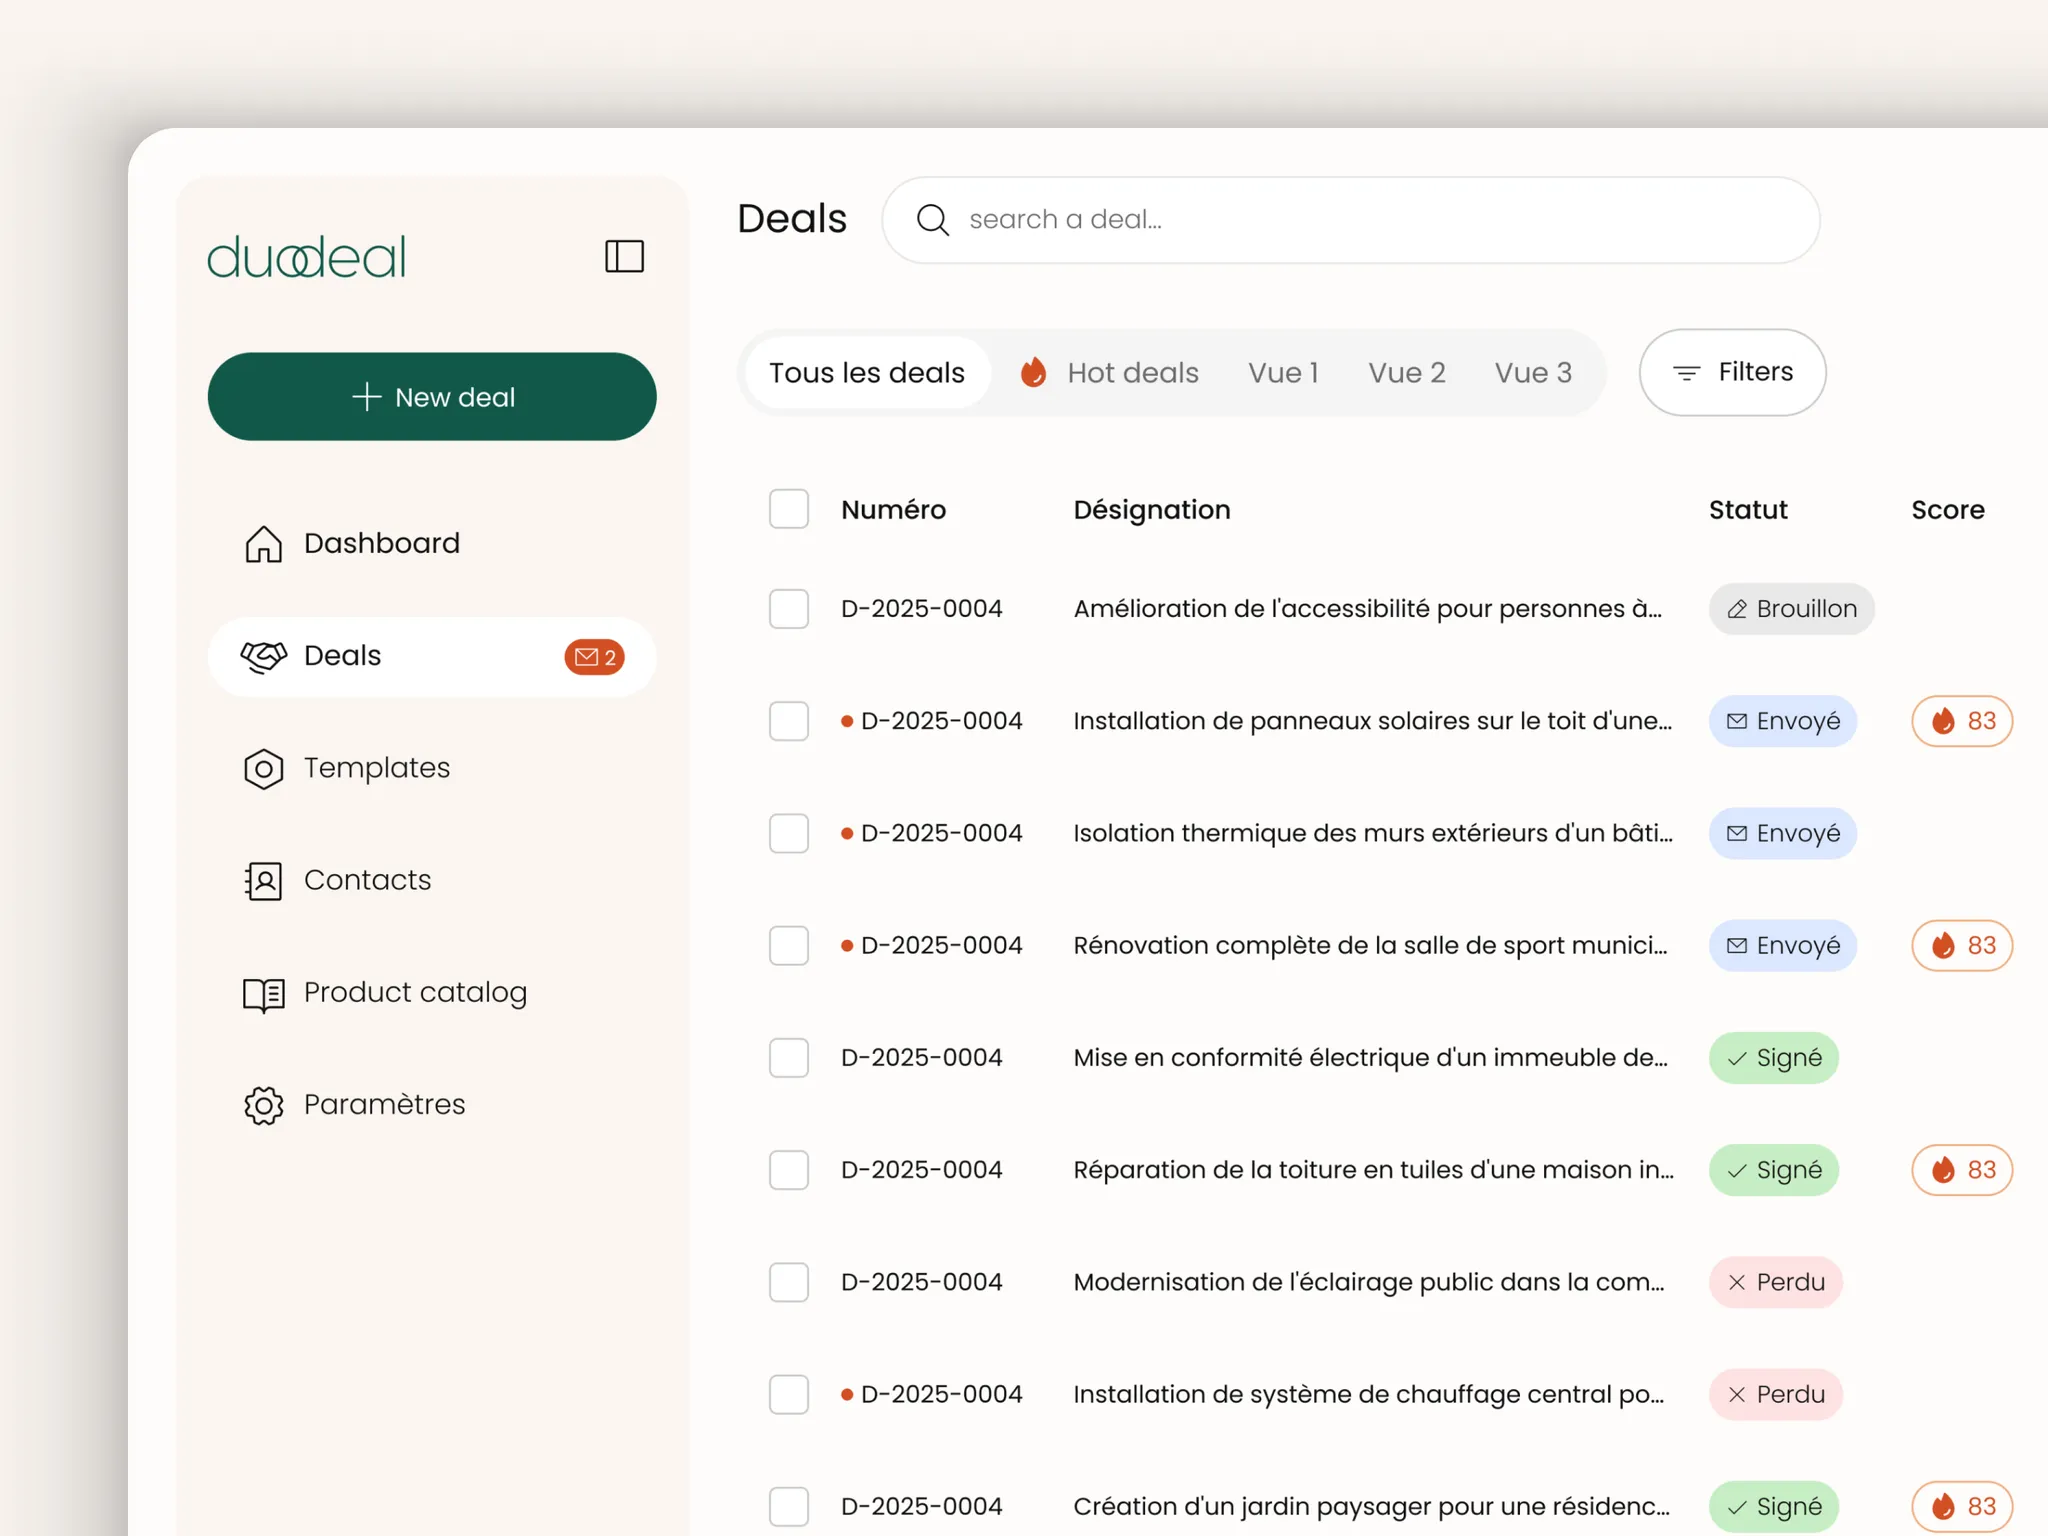This screenshot has width=2048, height=1536.
Task: Click the Dashboard house icon
Action: pyautogui.click(x=264, y=544)
